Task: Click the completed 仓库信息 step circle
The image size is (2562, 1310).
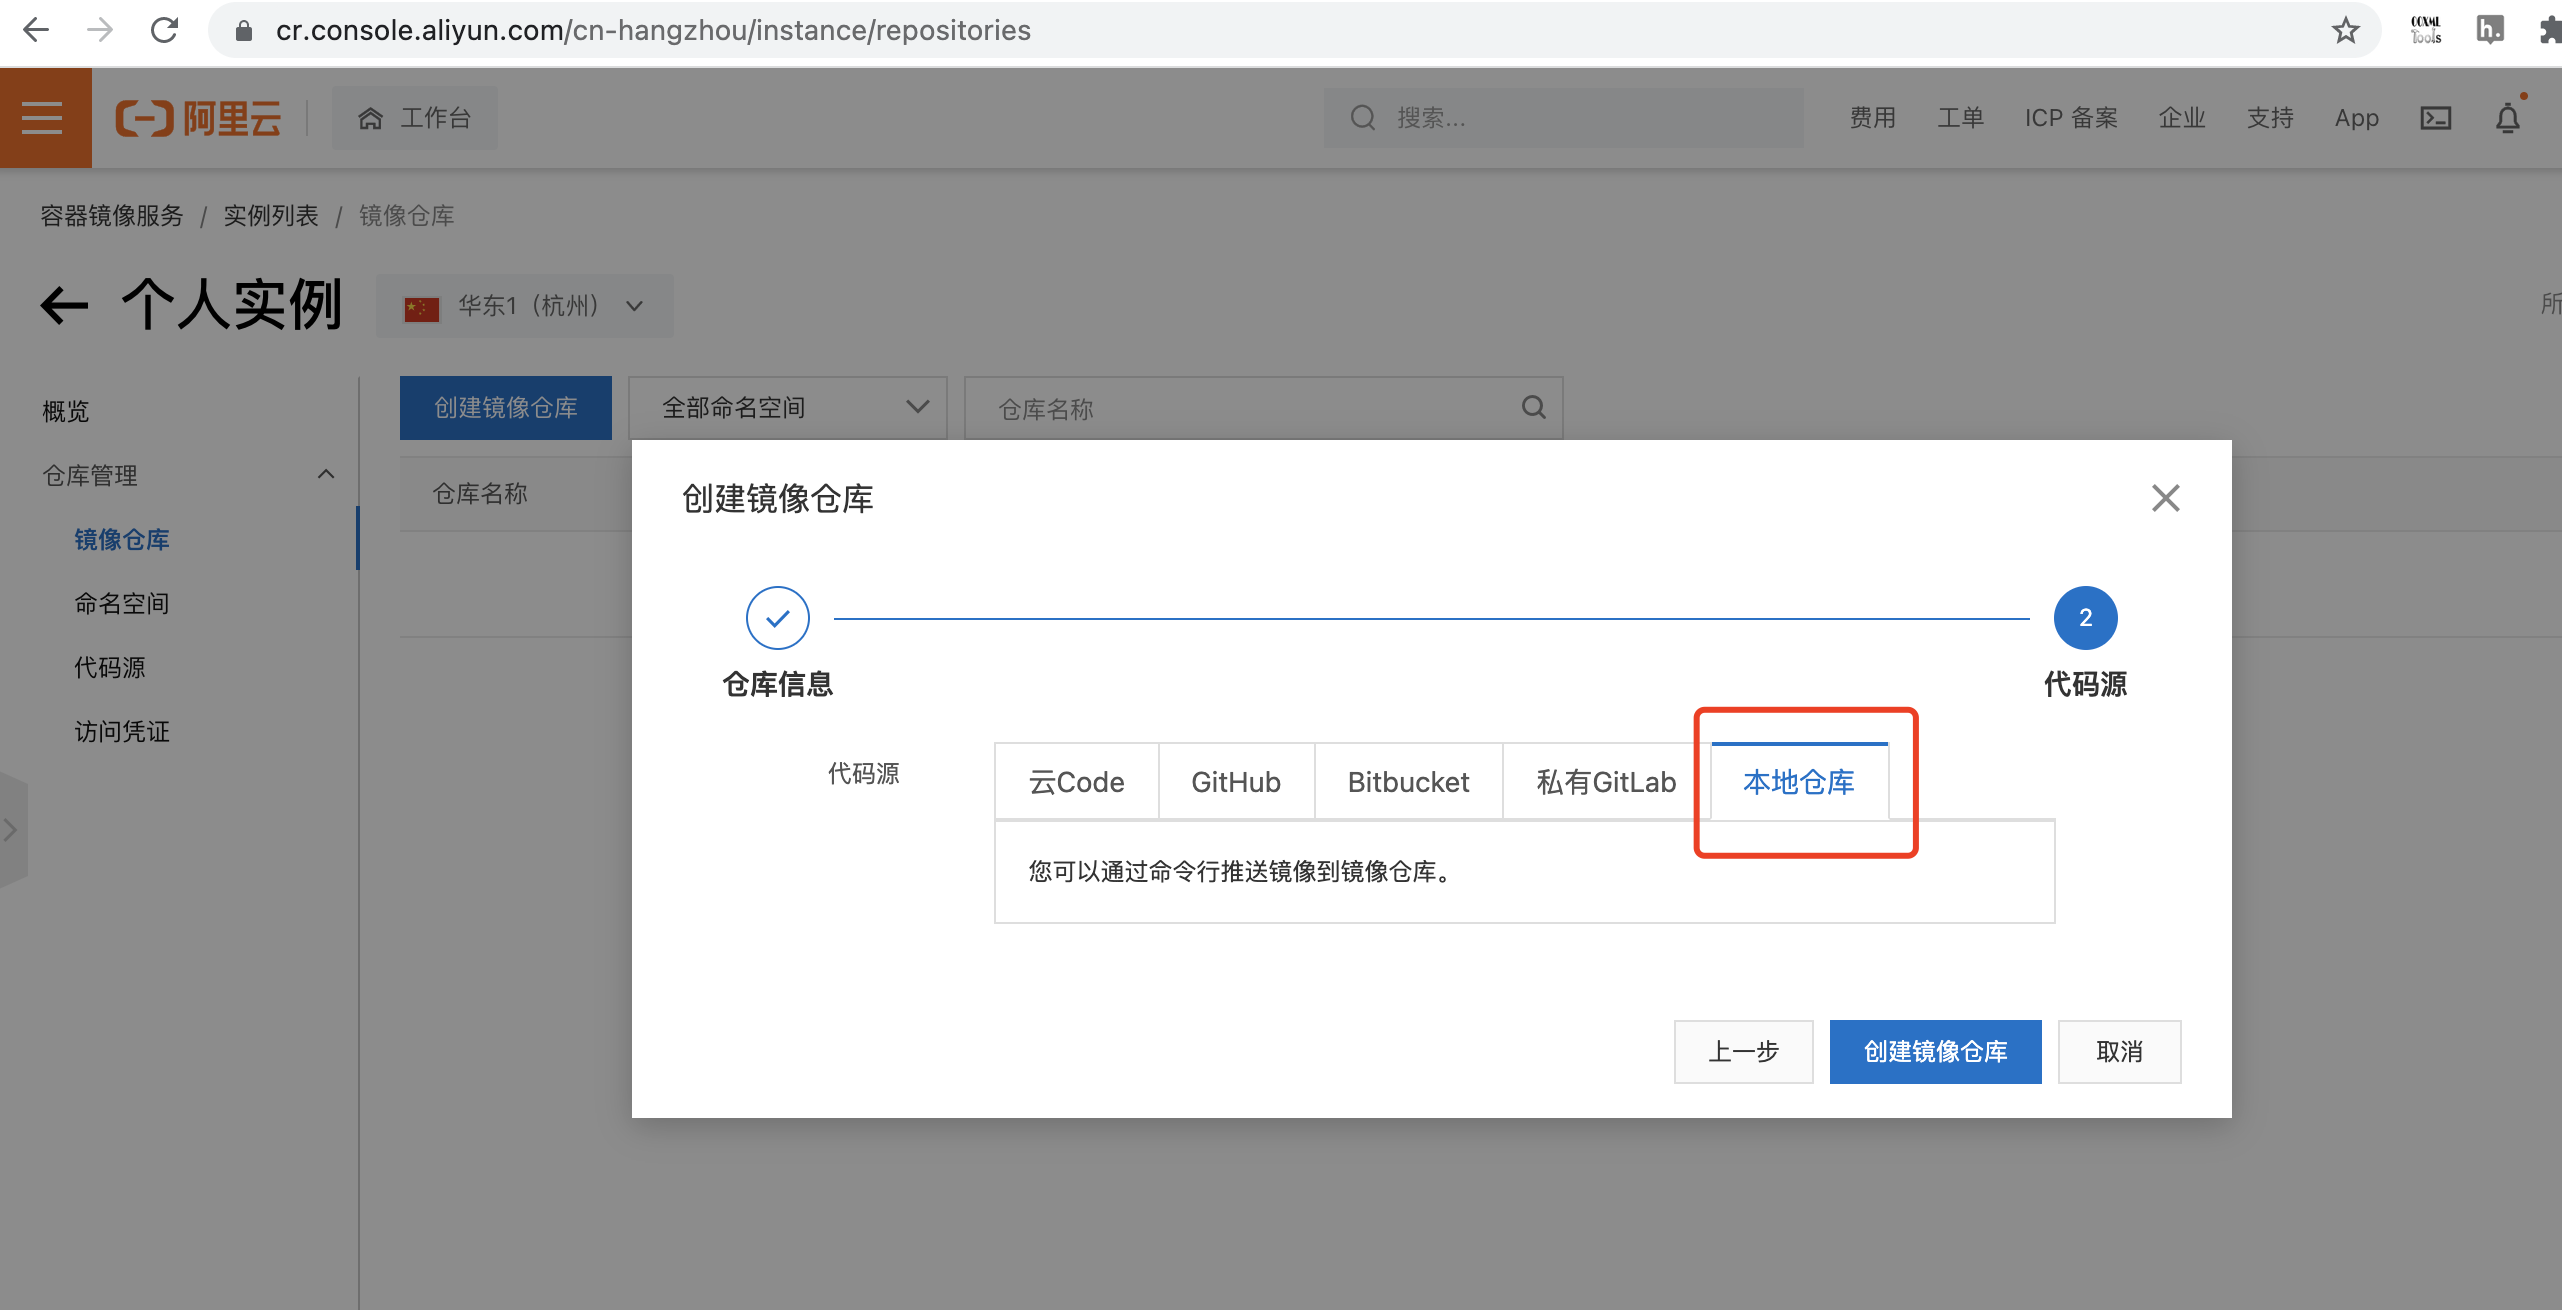Action: 777,618
